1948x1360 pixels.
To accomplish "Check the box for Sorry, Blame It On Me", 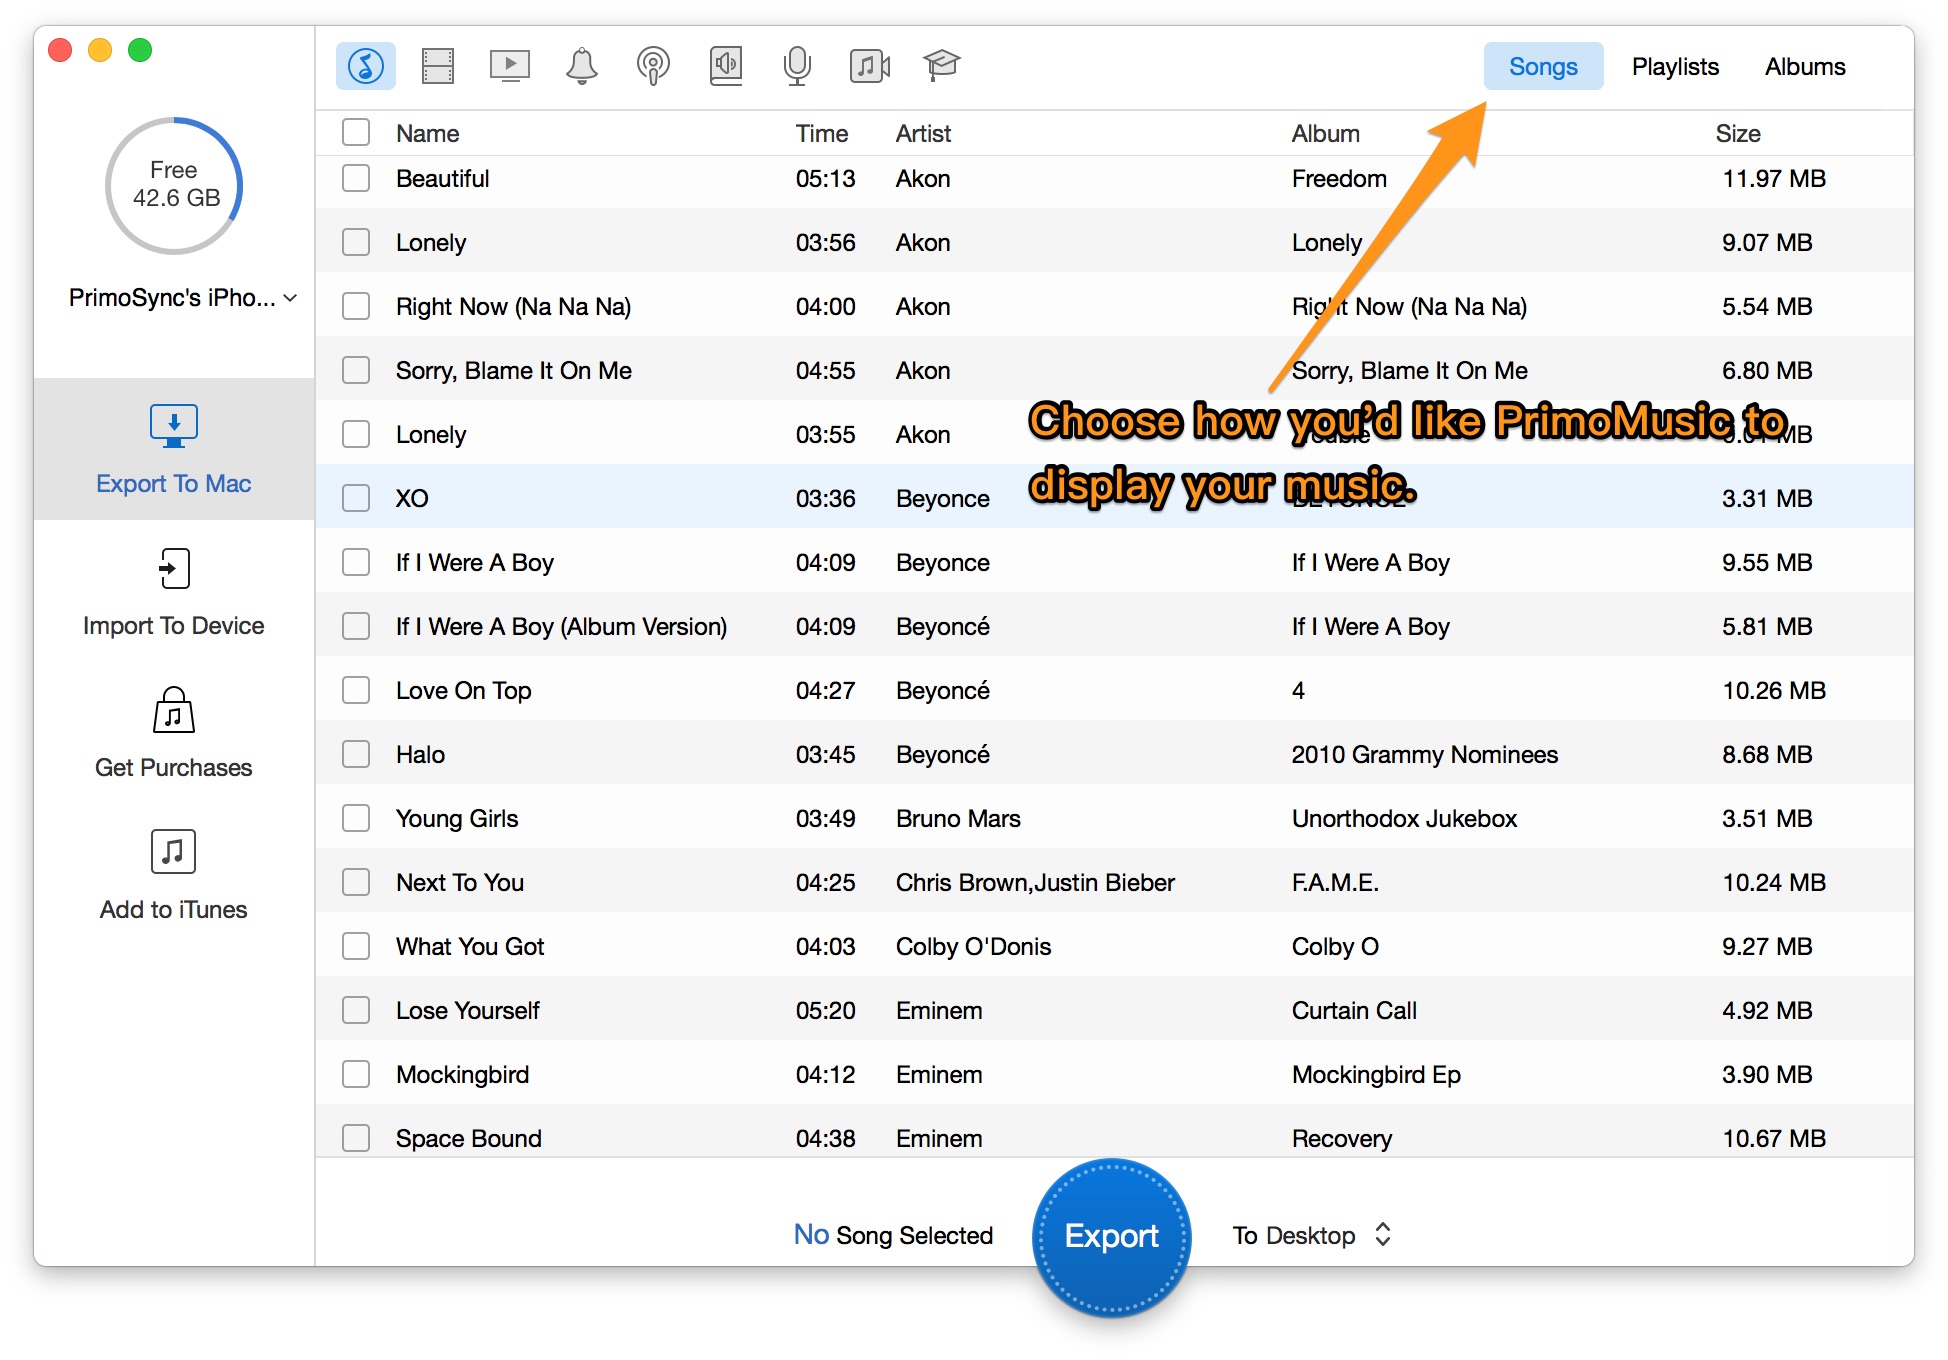I will pos(356,370).
